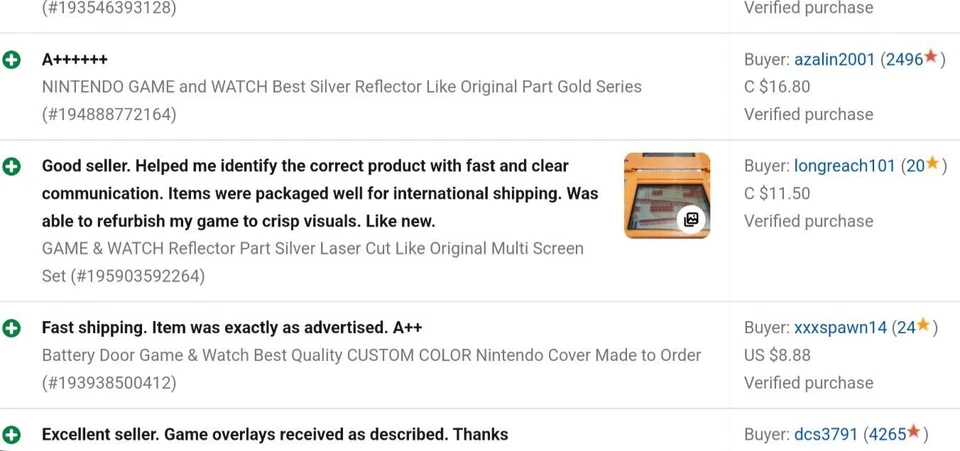Click green plus icon beside 'Fast shipping' review
960x451 pixels.
pyautogui.click(x=12, y=328)
